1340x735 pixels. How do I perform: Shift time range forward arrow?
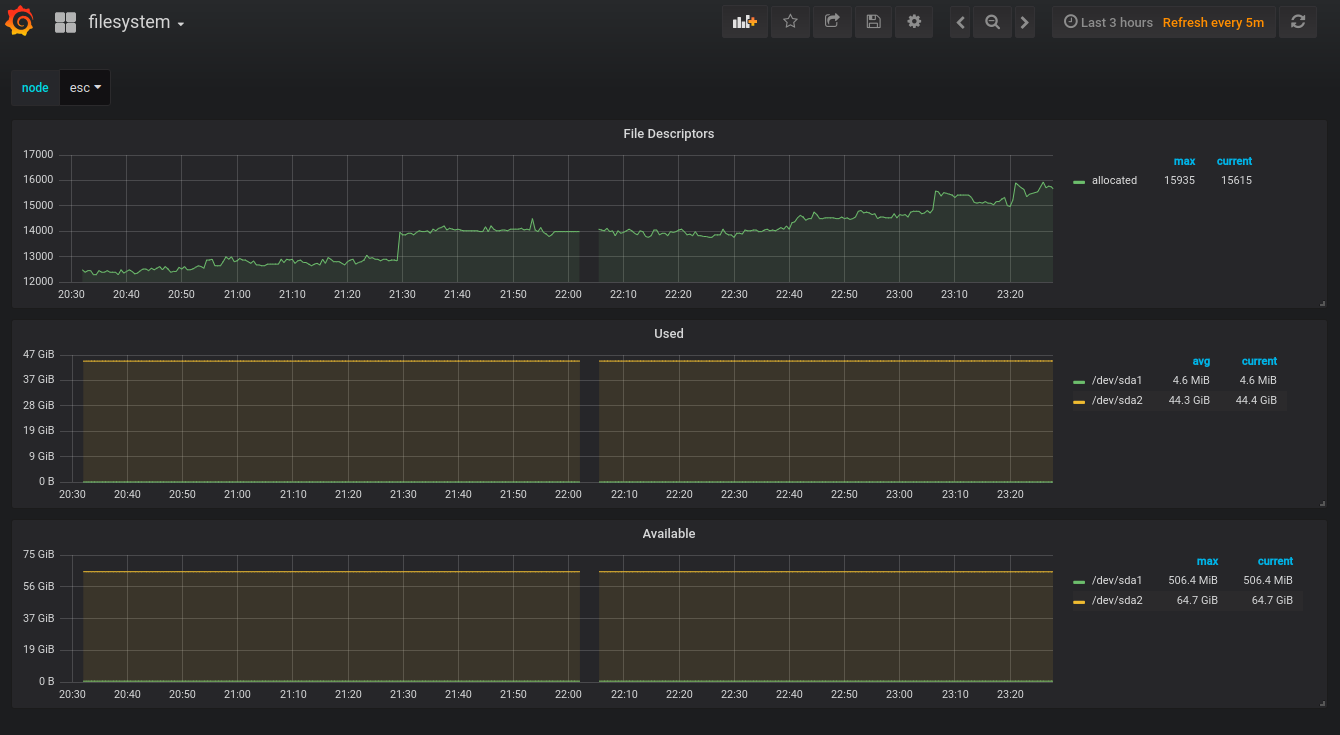1024,22
